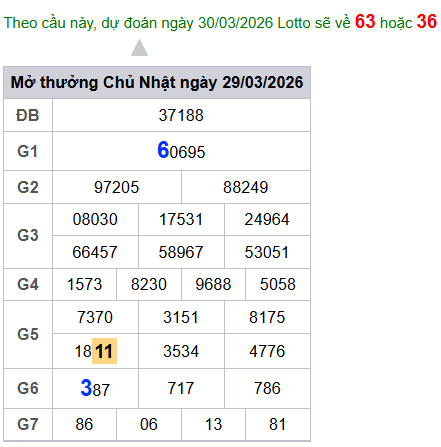Select G7 number 86
The width and height of the screenshot is (441, 447).
84,425
